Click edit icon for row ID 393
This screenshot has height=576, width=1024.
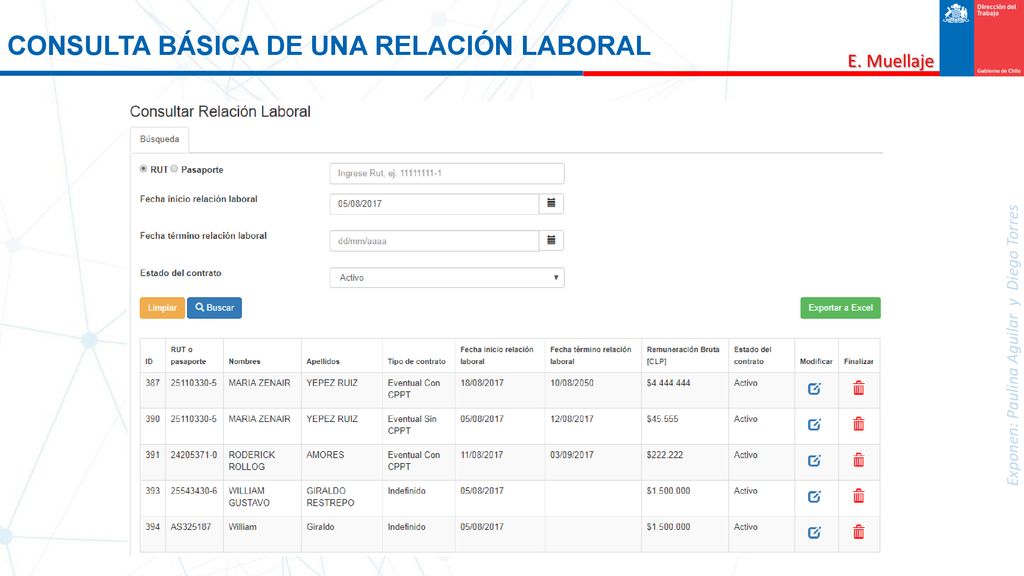(x=814, y=496)
